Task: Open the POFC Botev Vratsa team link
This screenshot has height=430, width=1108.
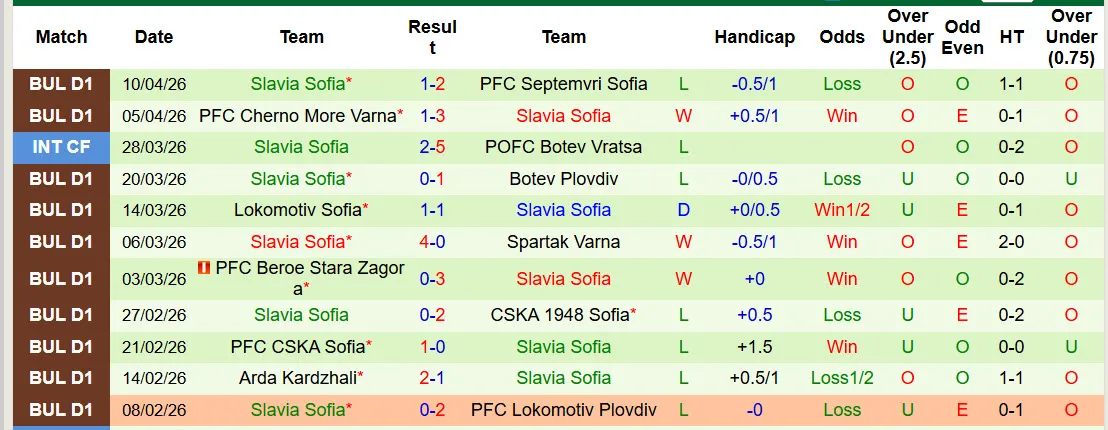Action: click(563, 147)
